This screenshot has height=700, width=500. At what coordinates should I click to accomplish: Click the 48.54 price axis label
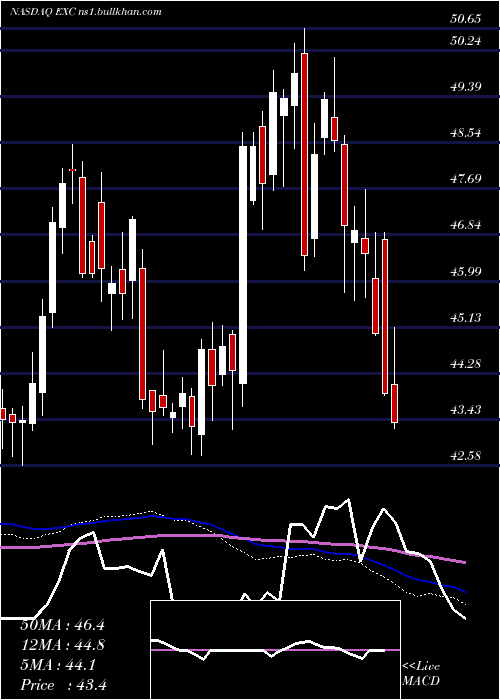(x=466, y=133)
